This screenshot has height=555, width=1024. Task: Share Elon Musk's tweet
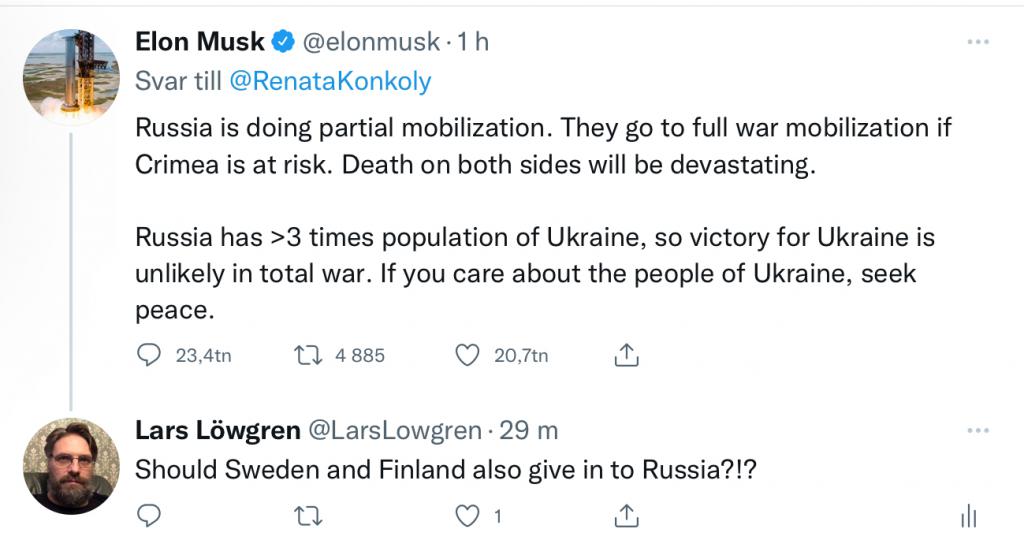pos(625,355)
